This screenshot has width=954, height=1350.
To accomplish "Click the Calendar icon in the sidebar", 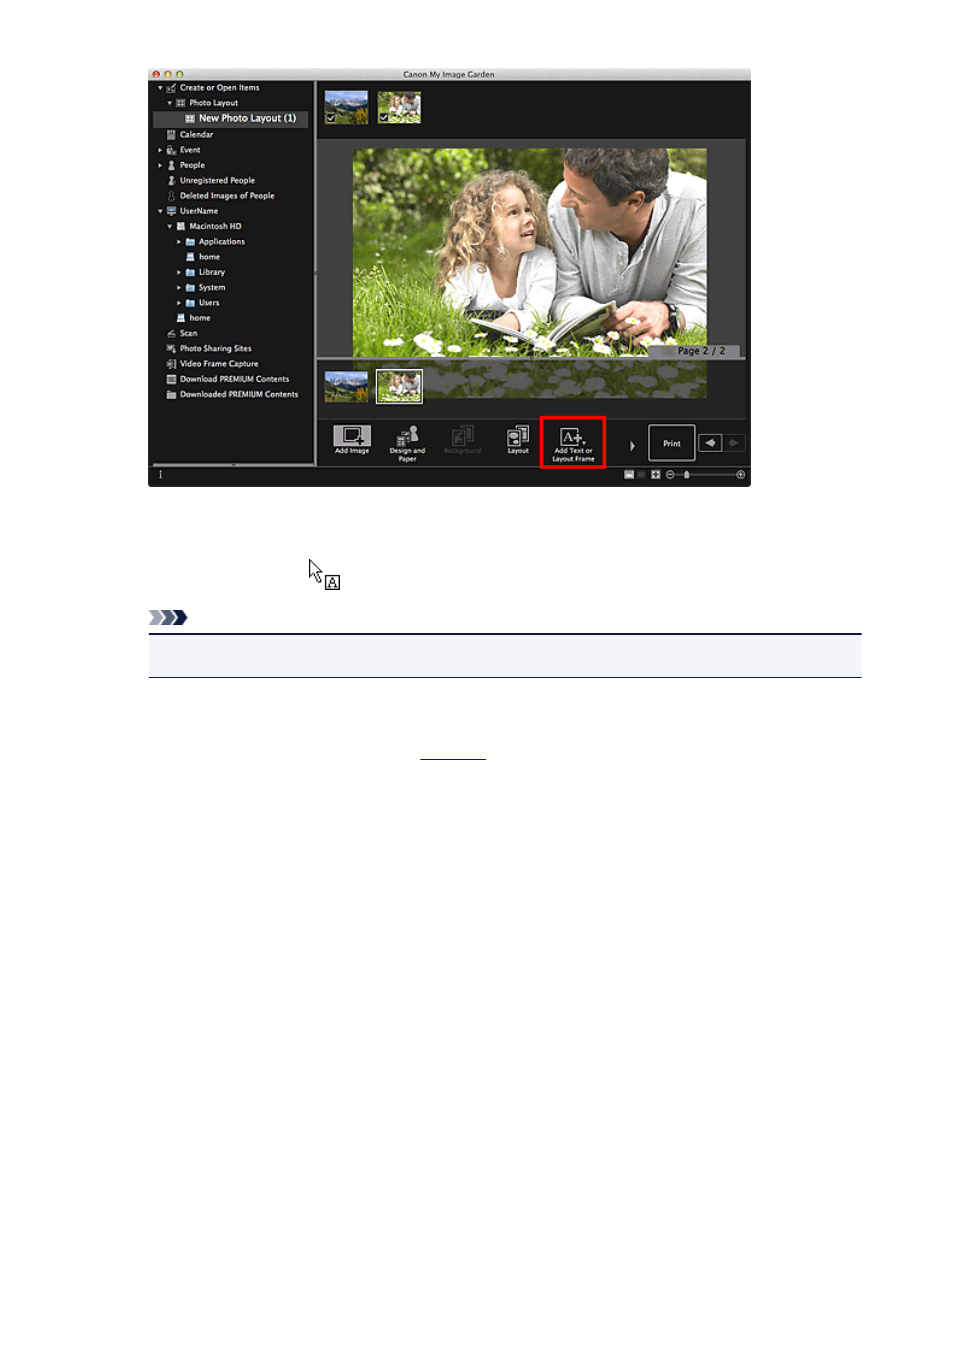I will 171,134.
